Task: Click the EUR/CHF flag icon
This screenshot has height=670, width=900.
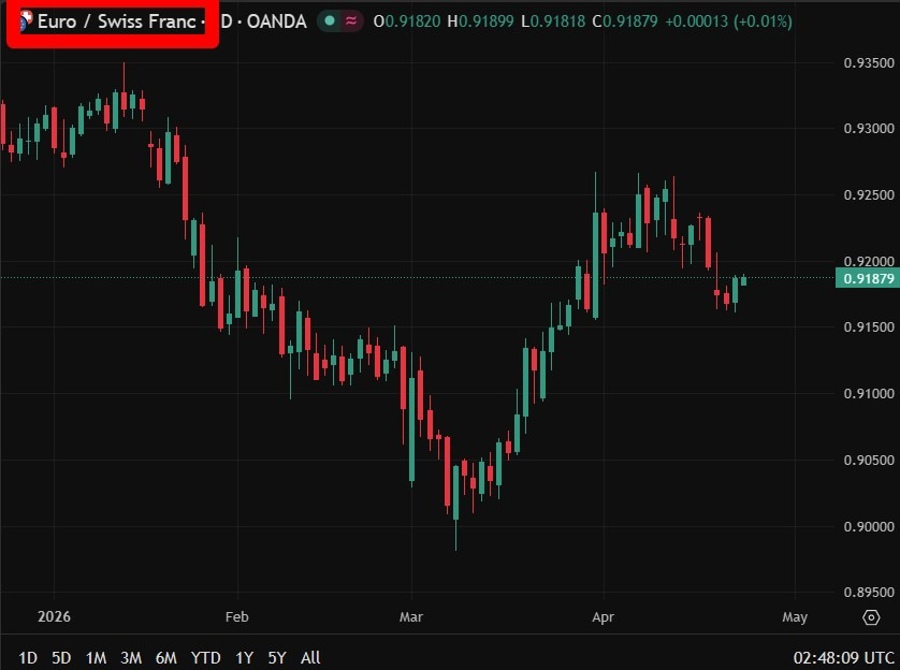Action: (x=25, y=21)
